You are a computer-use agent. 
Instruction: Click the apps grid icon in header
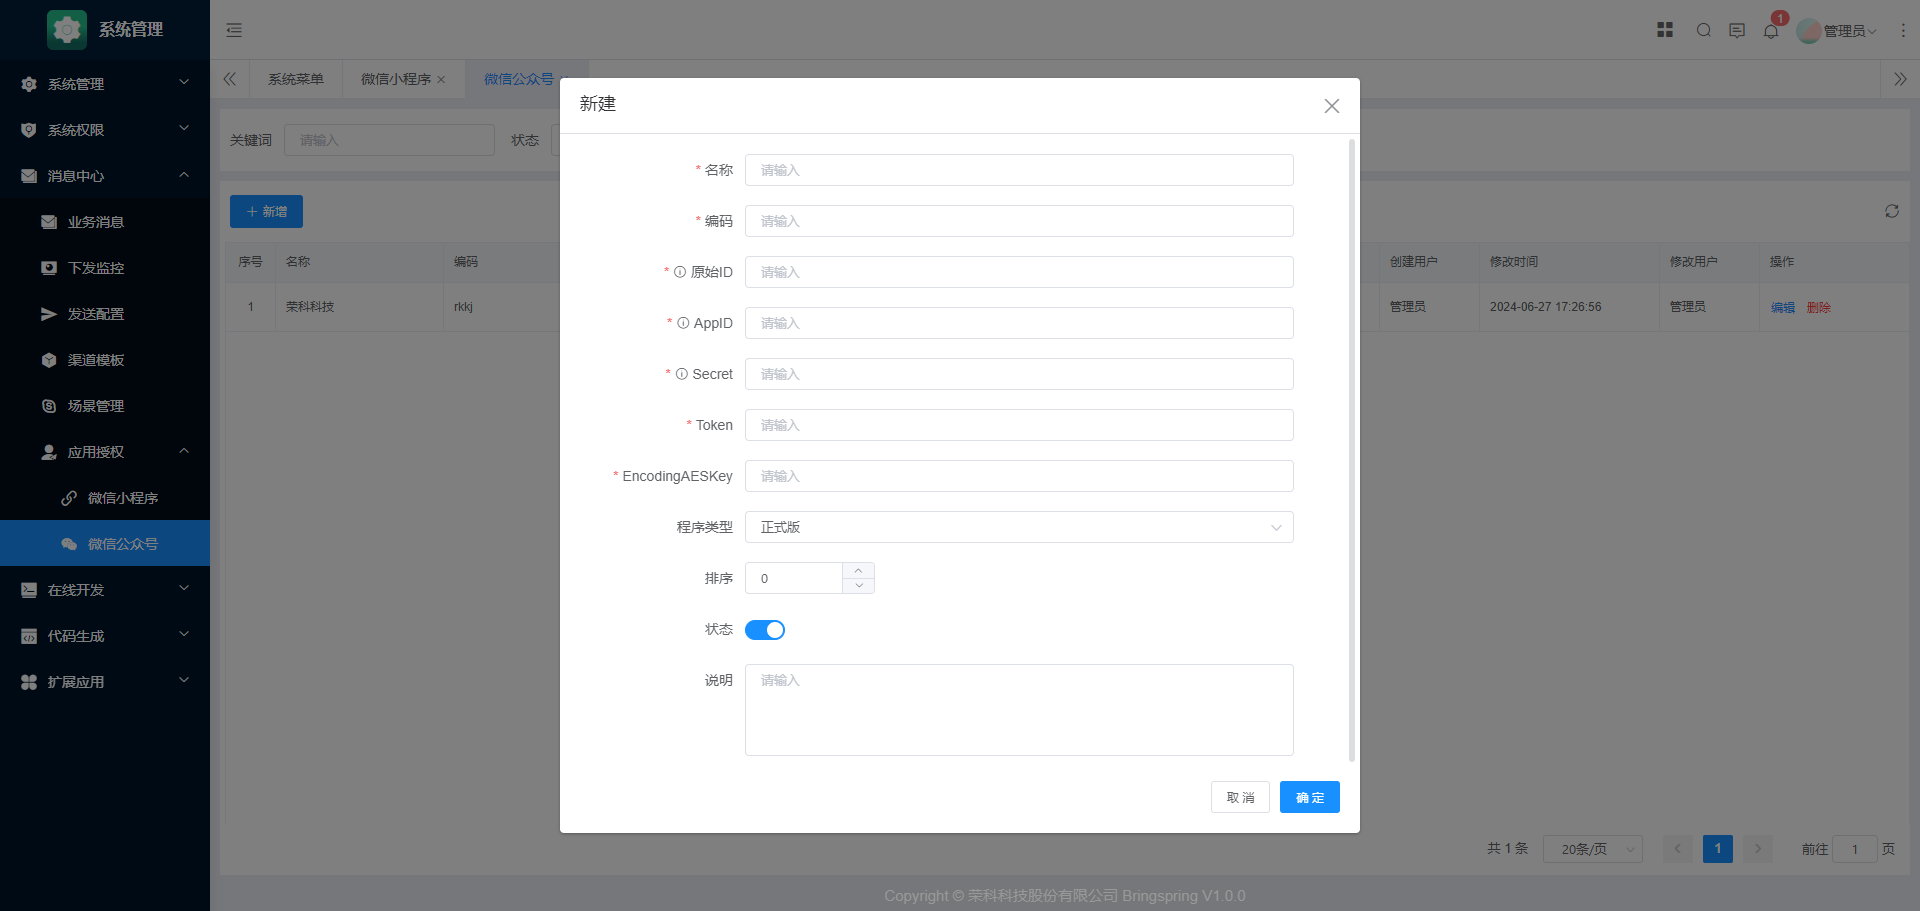pyautogui.click(x=1665, y=30)
